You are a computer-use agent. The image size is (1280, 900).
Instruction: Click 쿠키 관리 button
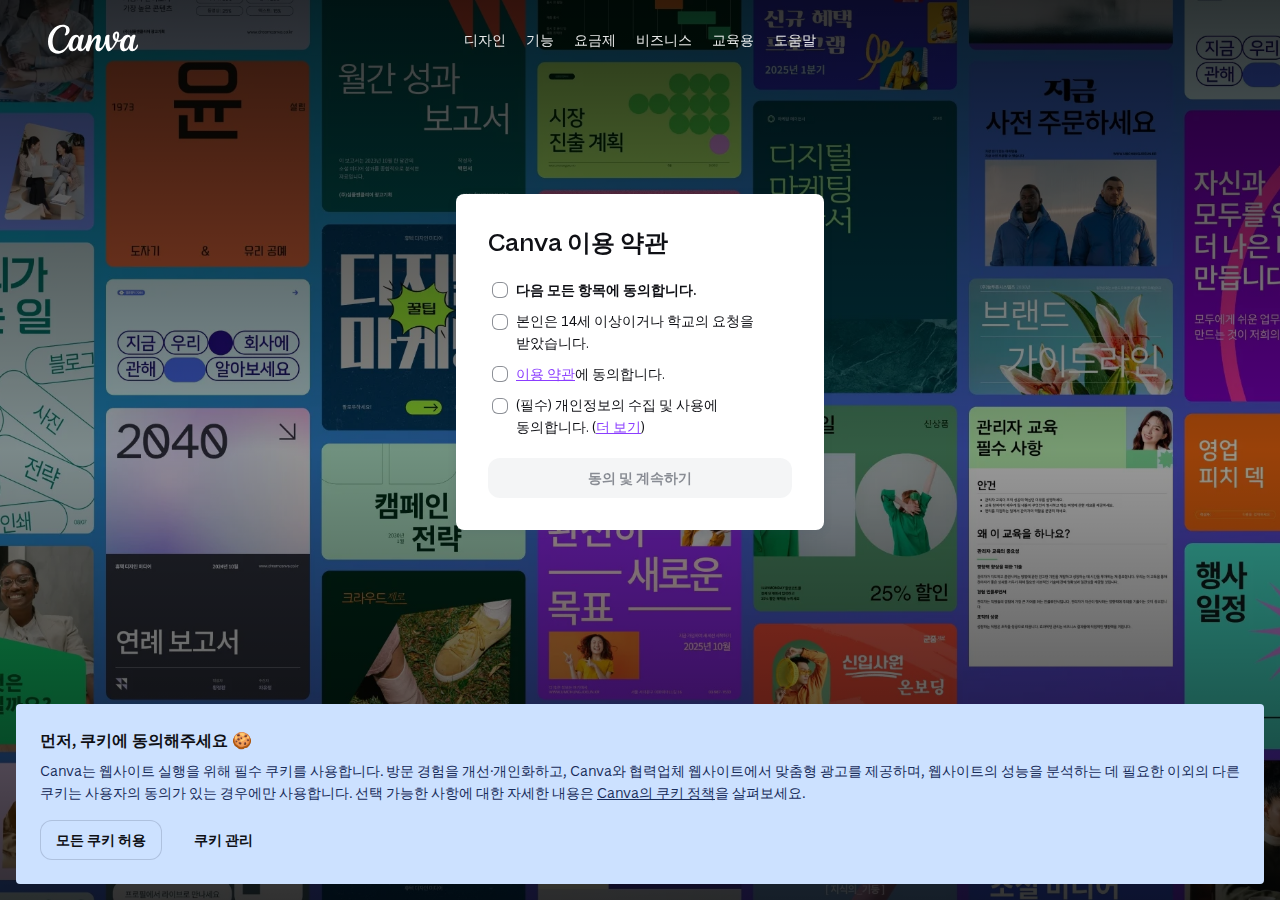[x=223, y=840]
